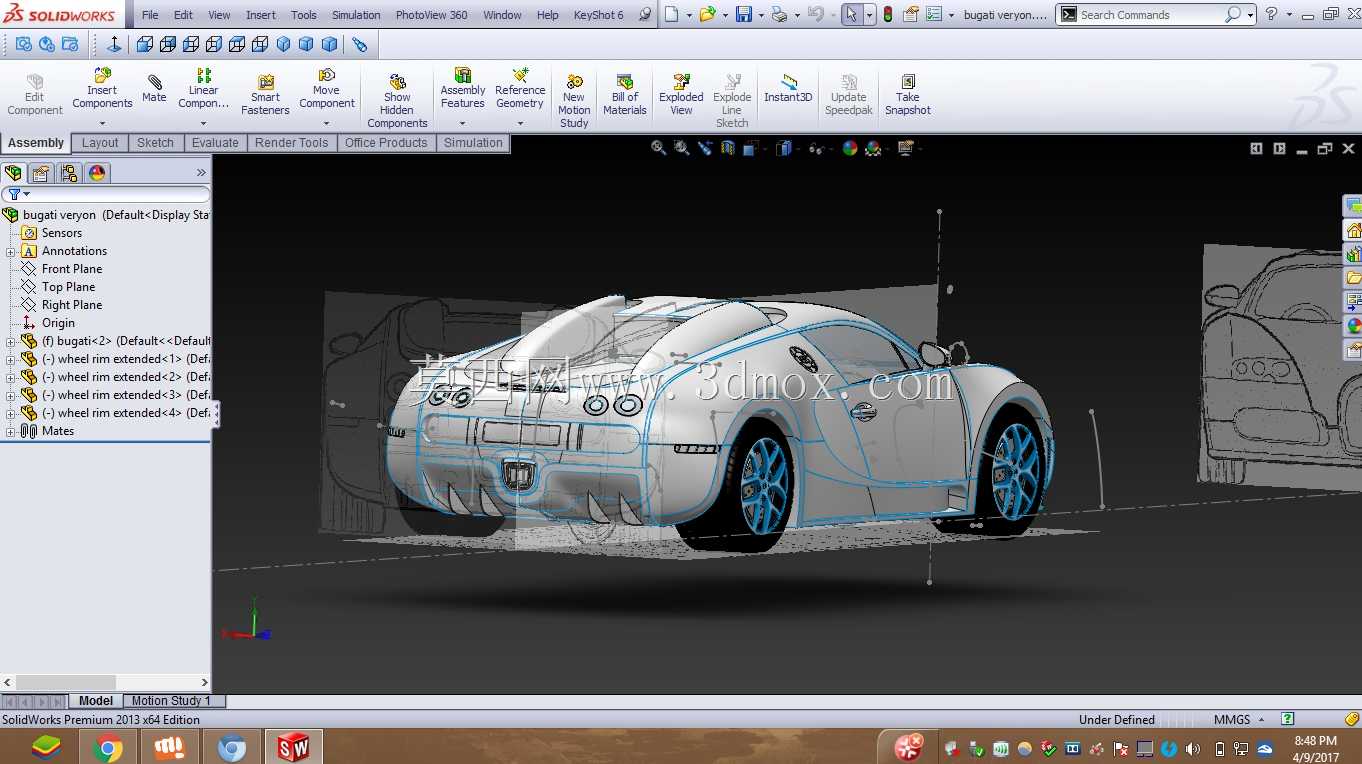
Task: Expand wheel rim extended<1> node
Action: click(x=11, y=359)
